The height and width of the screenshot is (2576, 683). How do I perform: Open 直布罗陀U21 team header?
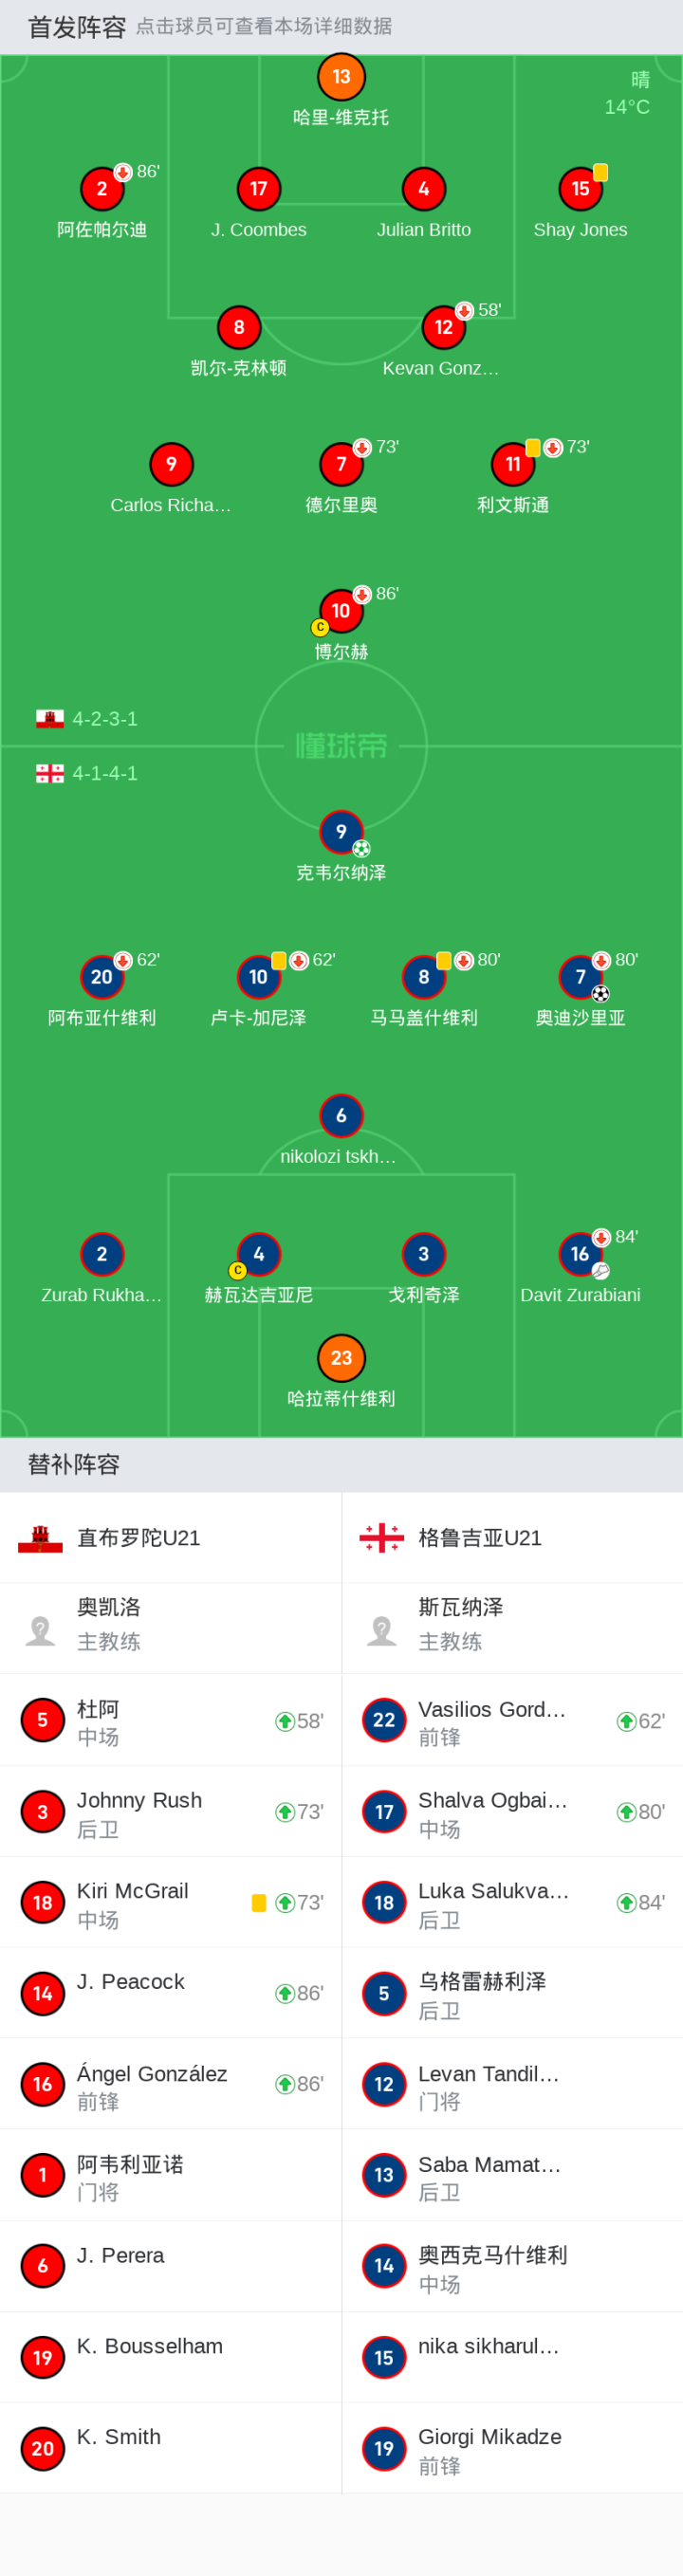(171, 1538)
